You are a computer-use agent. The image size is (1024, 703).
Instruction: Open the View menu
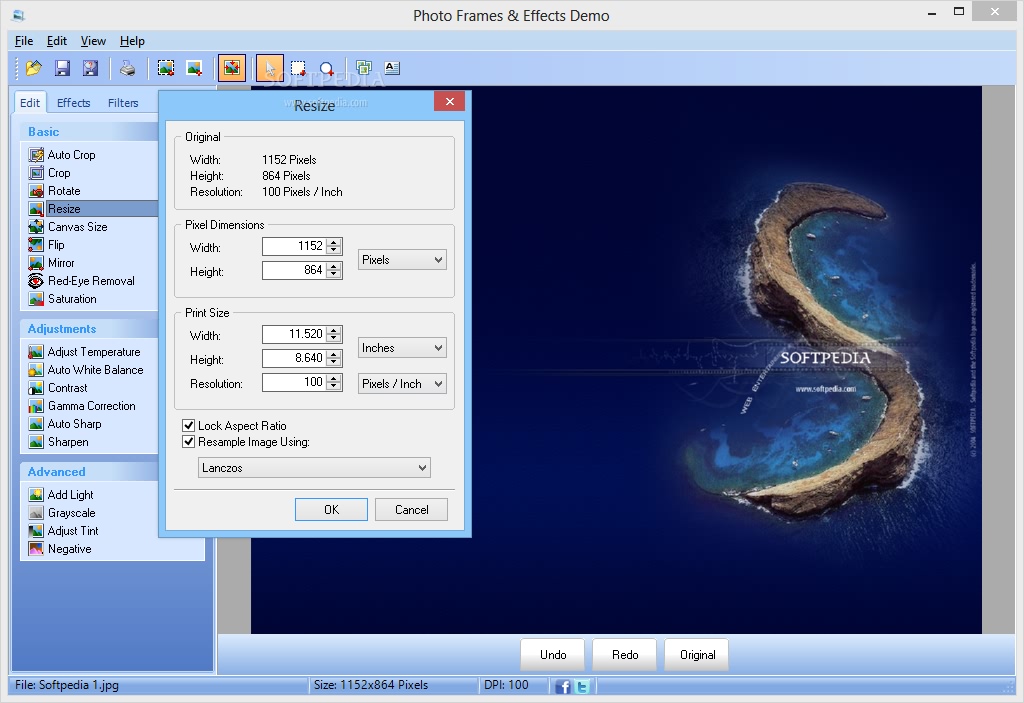(x=93, y=41)
